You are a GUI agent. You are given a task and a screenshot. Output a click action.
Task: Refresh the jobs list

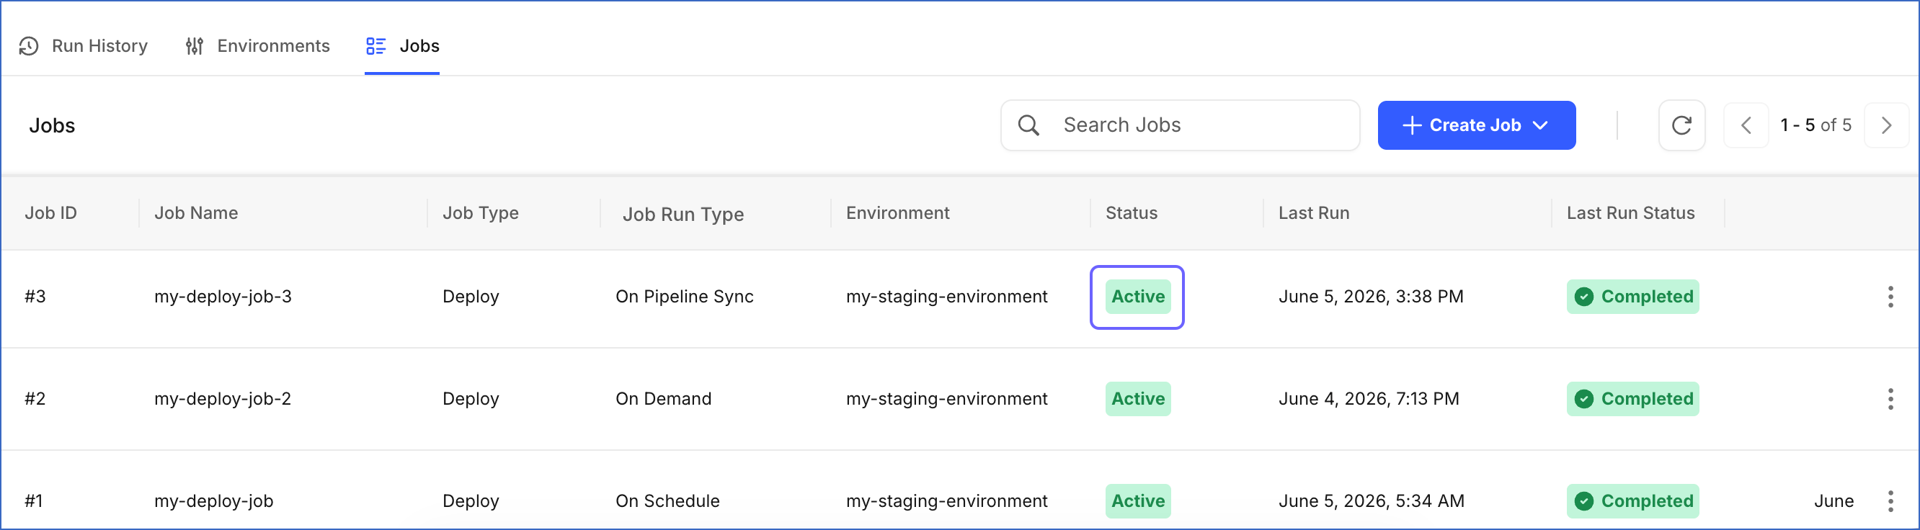[x=1682, y=125]
